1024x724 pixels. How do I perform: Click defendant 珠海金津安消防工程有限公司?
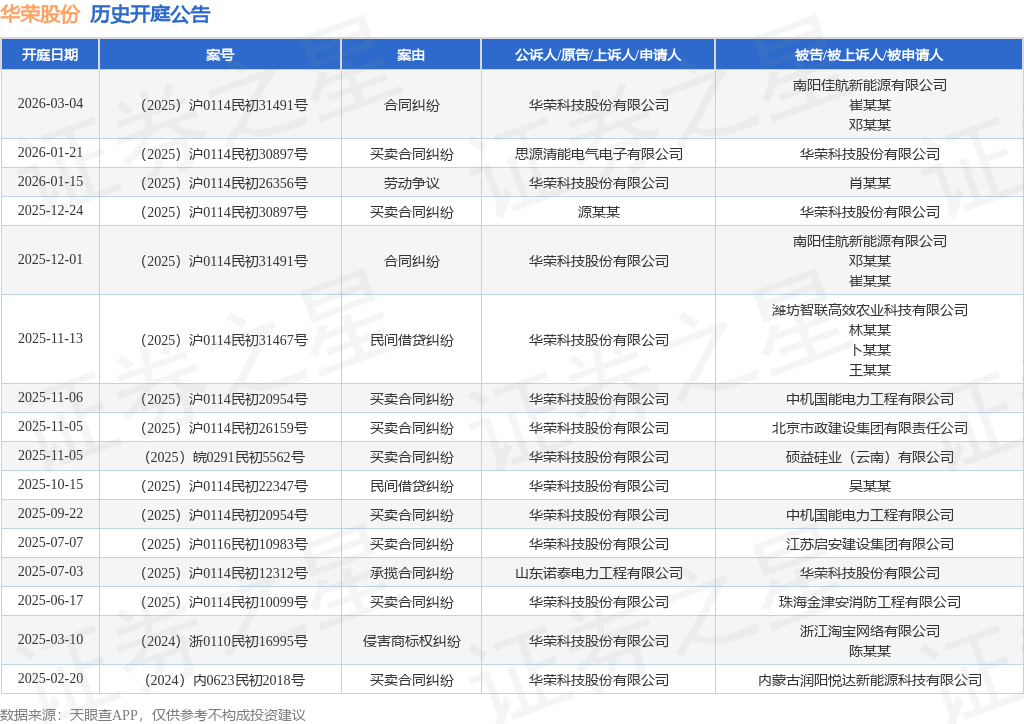click(x=870, y=602)
